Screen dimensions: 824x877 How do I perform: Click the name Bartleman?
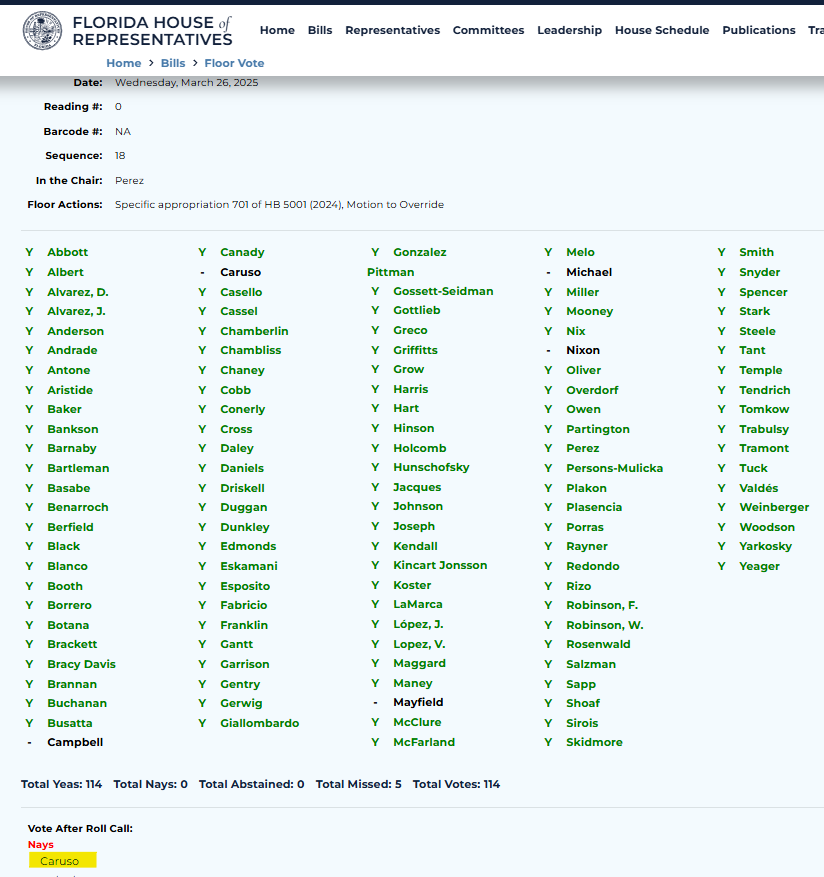(x=78, y=469)
